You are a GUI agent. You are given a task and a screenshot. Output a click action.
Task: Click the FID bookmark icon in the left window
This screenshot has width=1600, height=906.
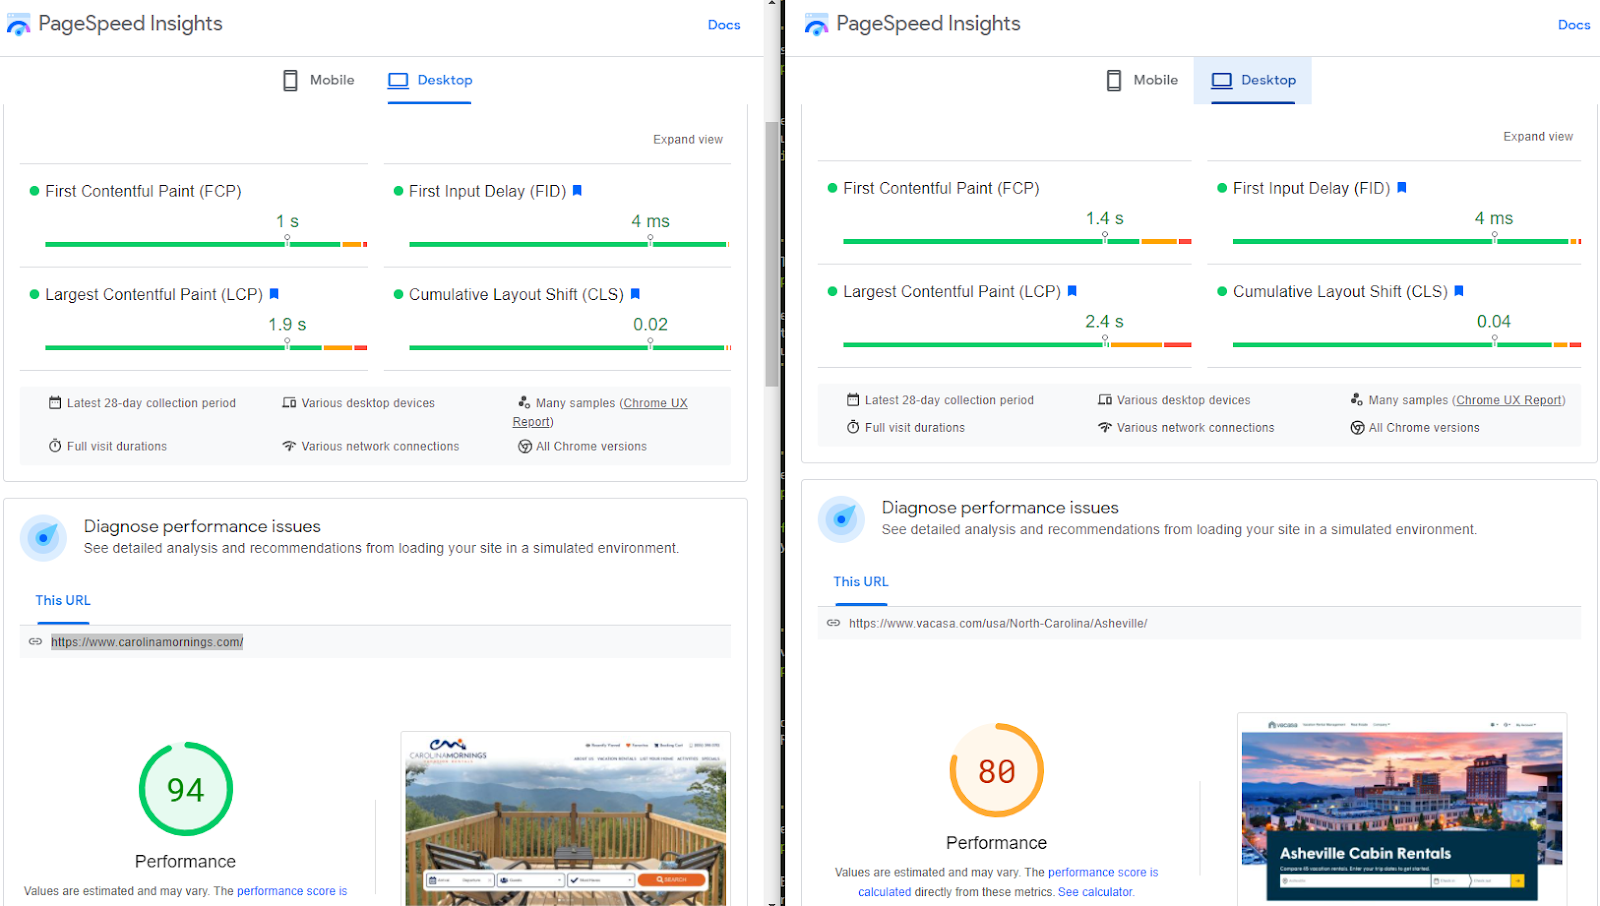pyautogui.click(x=577, y=191)
